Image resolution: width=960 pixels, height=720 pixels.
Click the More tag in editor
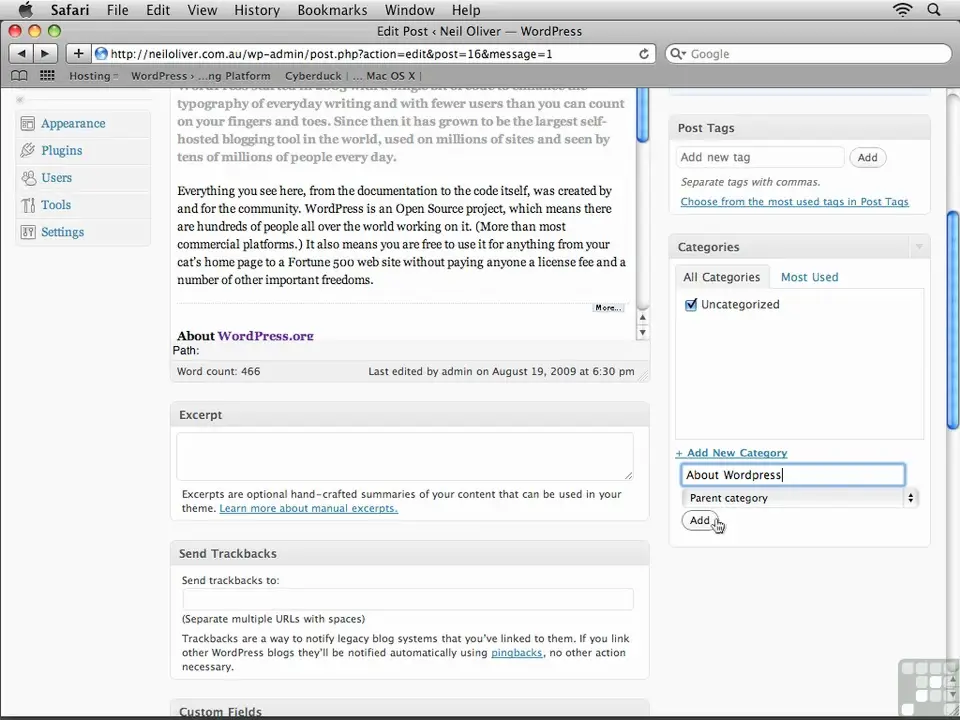[609, 308]
